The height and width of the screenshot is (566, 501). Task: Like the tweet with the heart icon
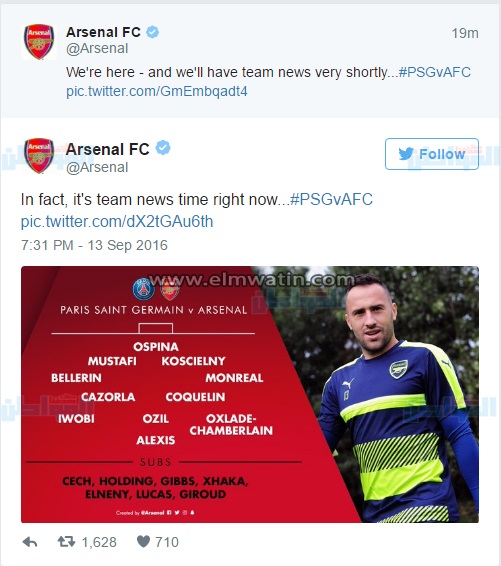[143, 541]
